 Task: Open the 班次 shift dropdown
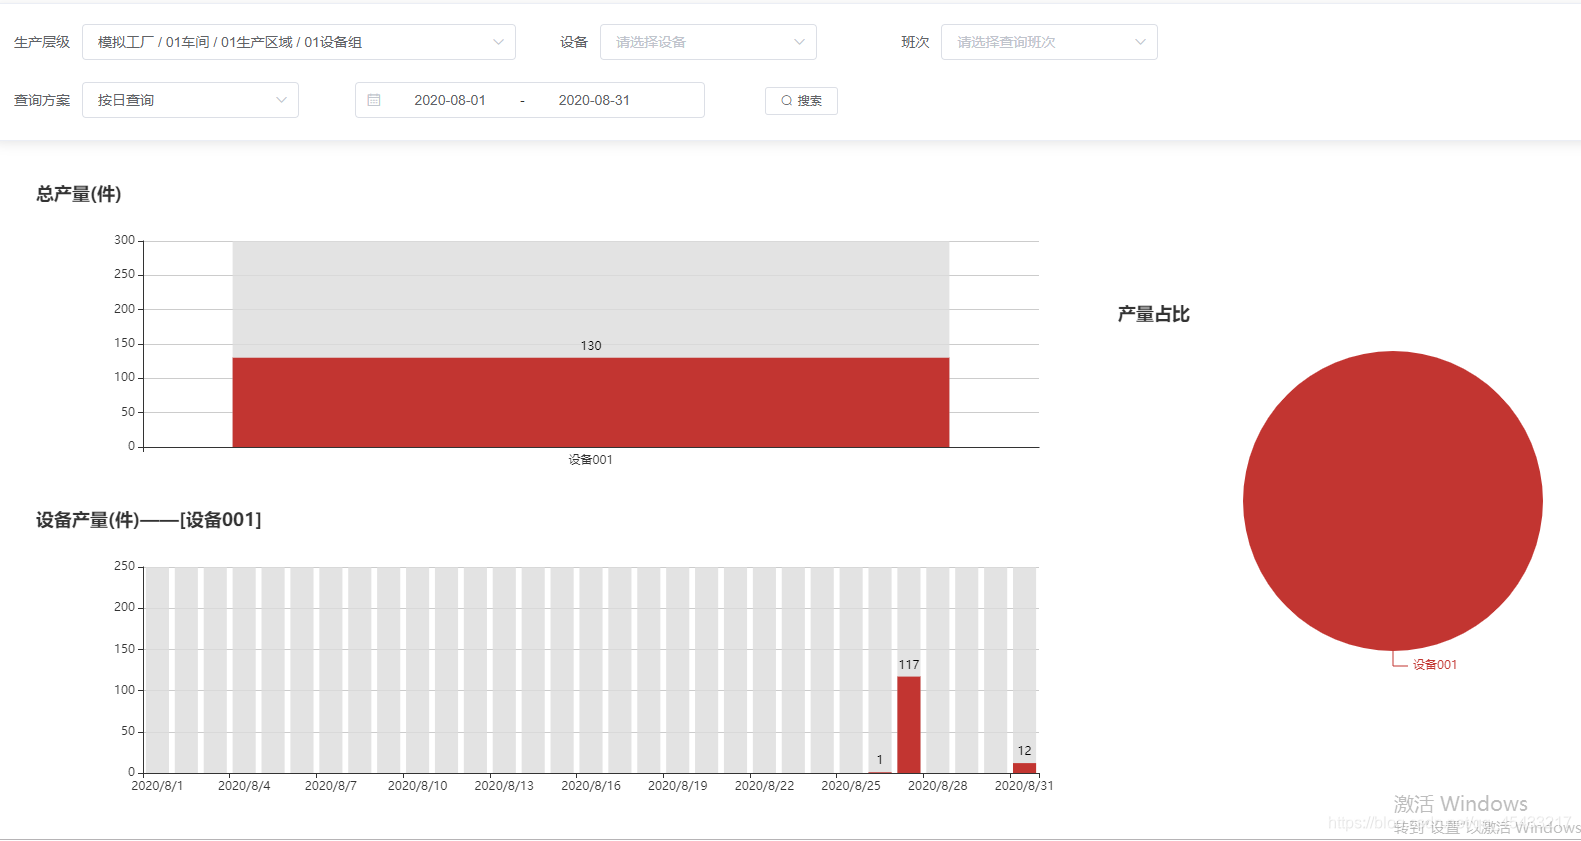(x=1049, y=42)
